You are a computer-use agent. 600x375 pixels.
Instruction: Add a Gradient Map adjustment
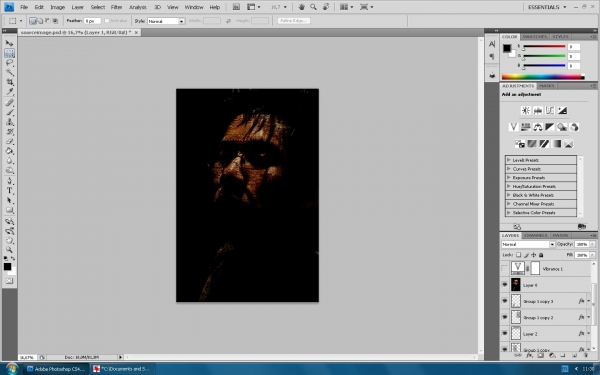point(556,144)
